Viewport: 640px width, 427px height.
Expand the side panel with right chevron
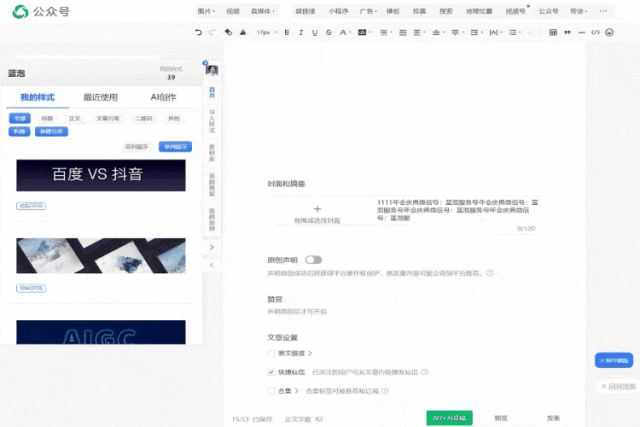(211, 247)
